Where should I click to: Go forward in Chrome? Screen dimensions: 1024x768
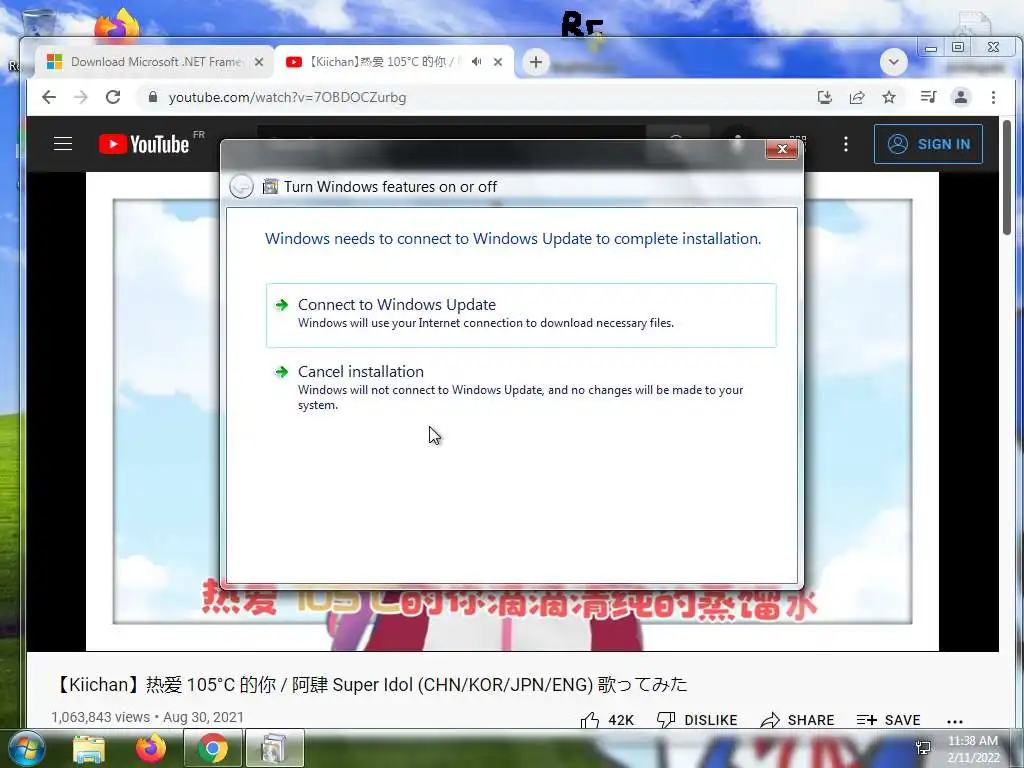click(x=81, y=97)
